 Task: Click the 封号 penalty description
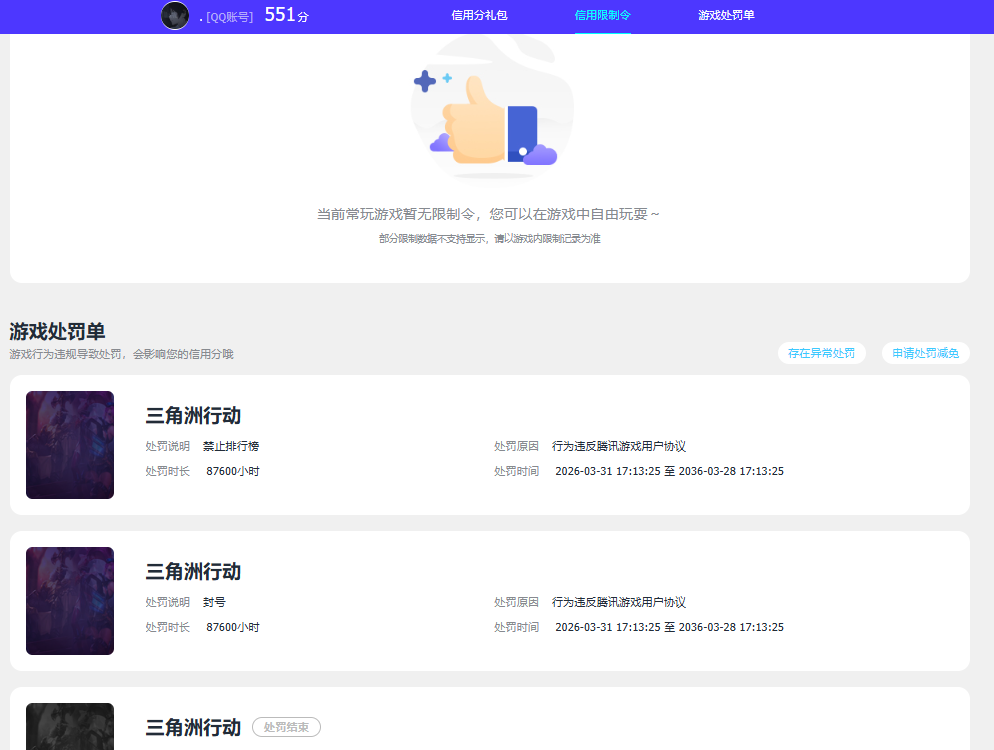click(x=214, y=602)
